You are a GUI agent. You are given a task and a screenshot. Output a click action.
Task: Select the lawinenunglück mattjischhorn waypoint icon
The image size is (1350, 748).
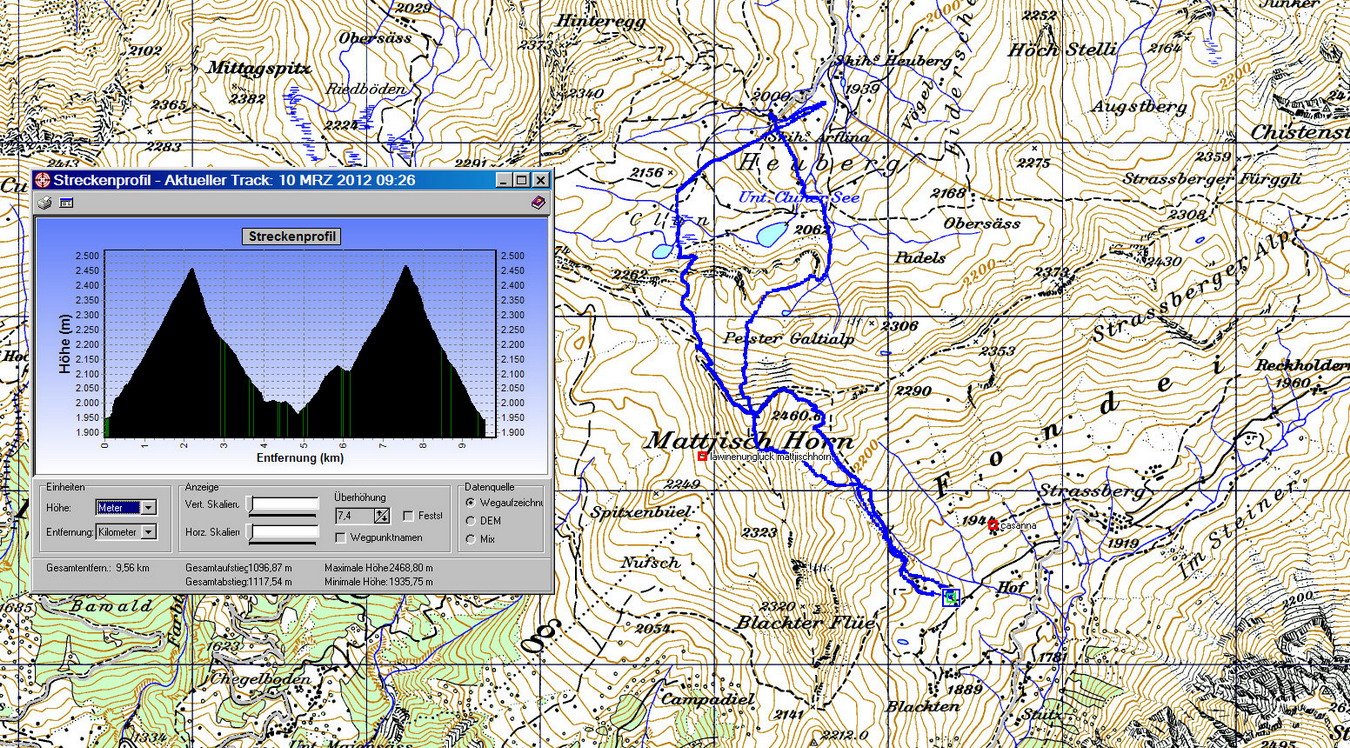702,457
